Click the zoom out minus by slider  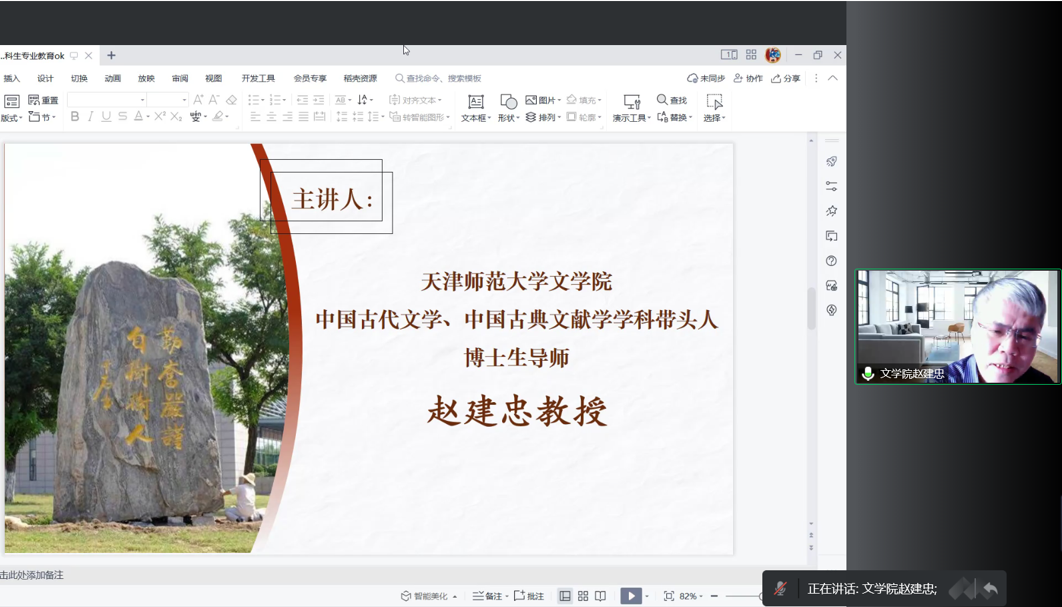pos(714,596)
